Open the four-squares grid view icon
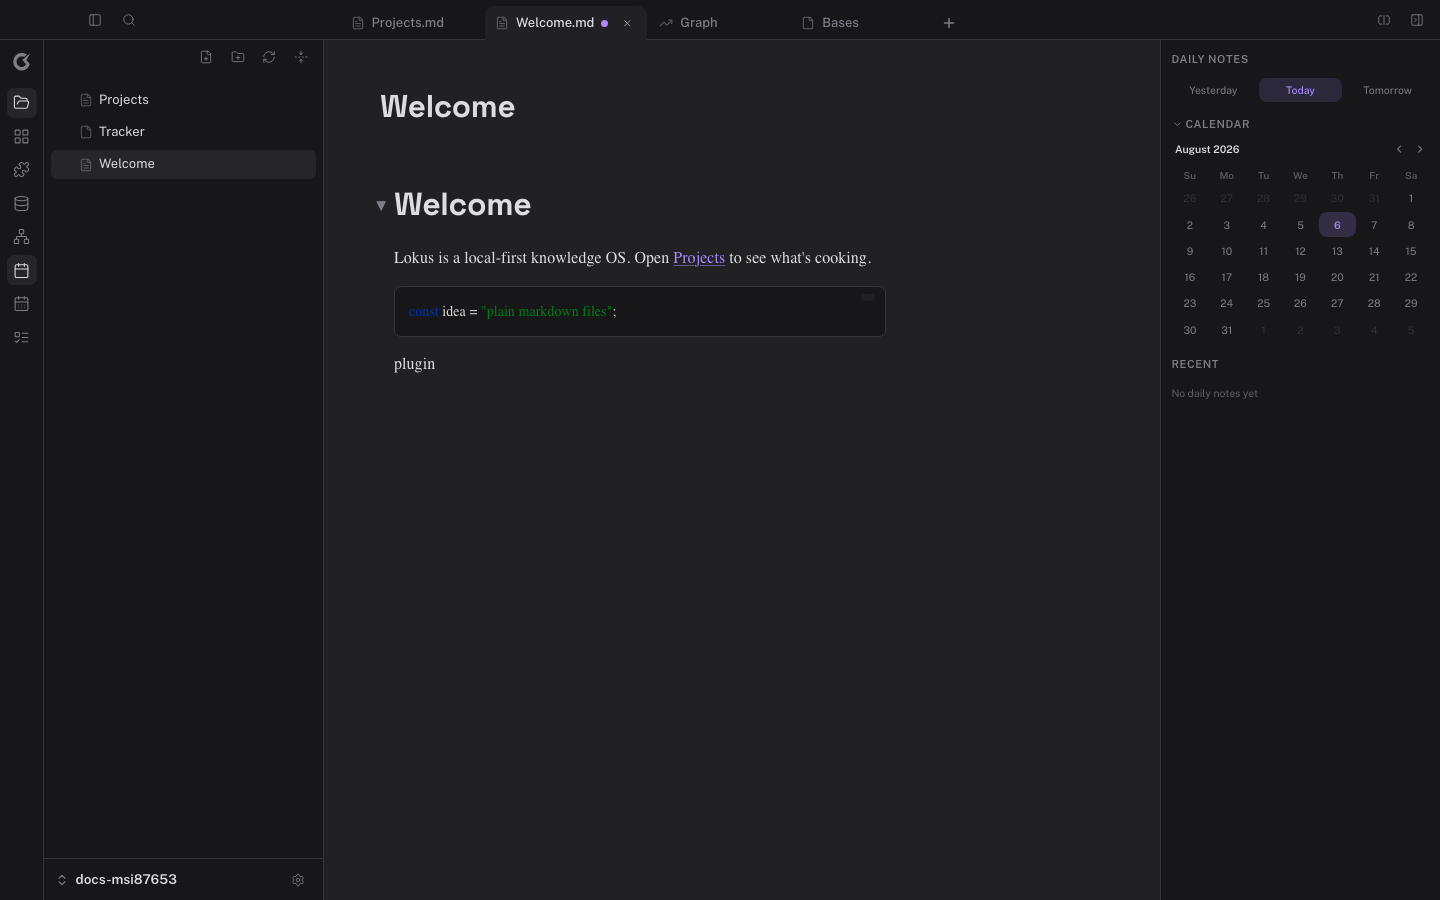Screen dimensions: 1440x900 22,137
